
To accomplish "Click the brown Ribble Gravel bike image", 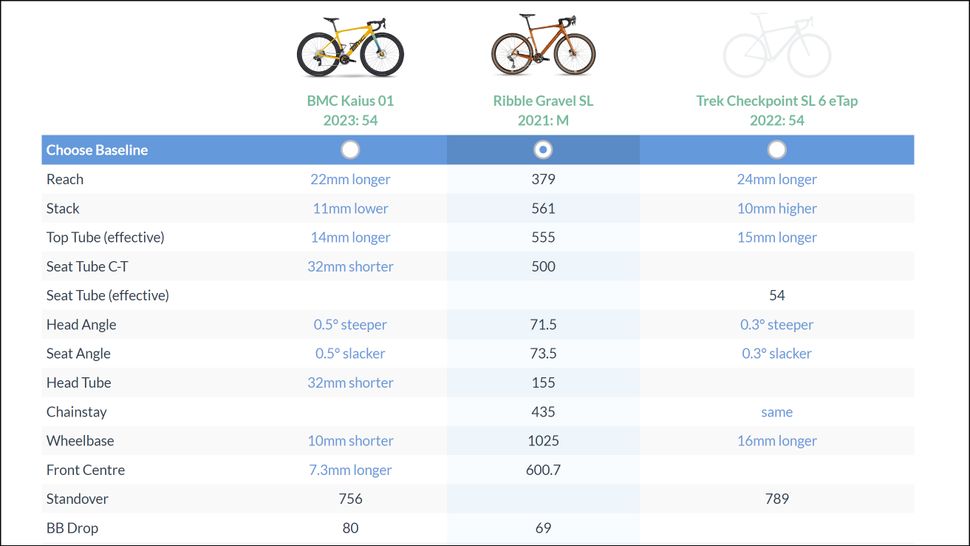I will pos(543,45).
